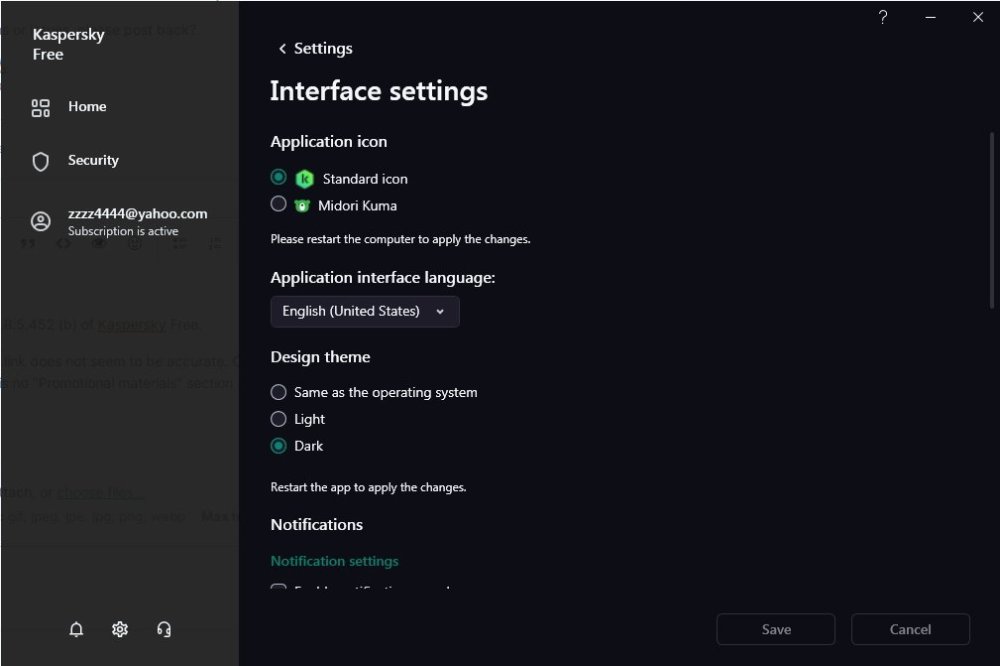Open settings via the gear icon
This screenshot has height=666, width=1000.
coord(120,630)
